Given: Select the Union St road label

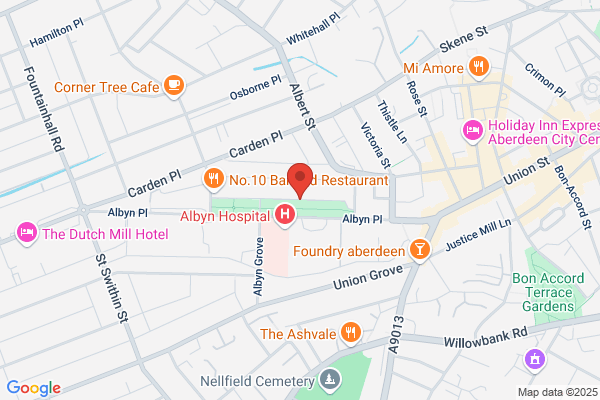Looking at the screenshot, I should pyautogui.click(x=526, y=171).
